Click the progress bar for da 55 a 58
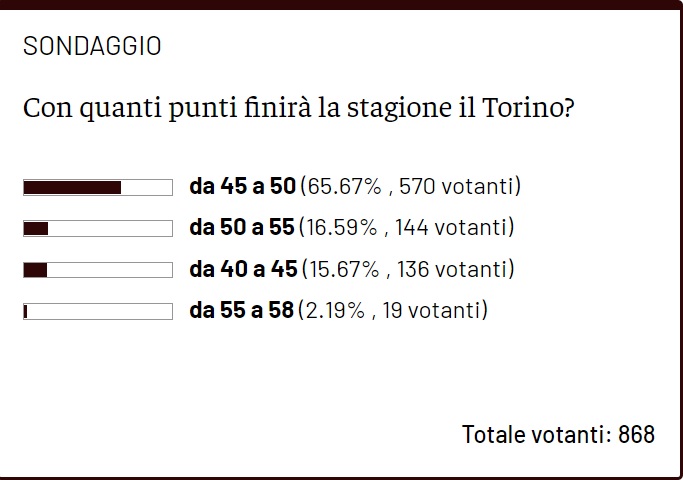The image size is (683, 480). click(x=98, y=311)
